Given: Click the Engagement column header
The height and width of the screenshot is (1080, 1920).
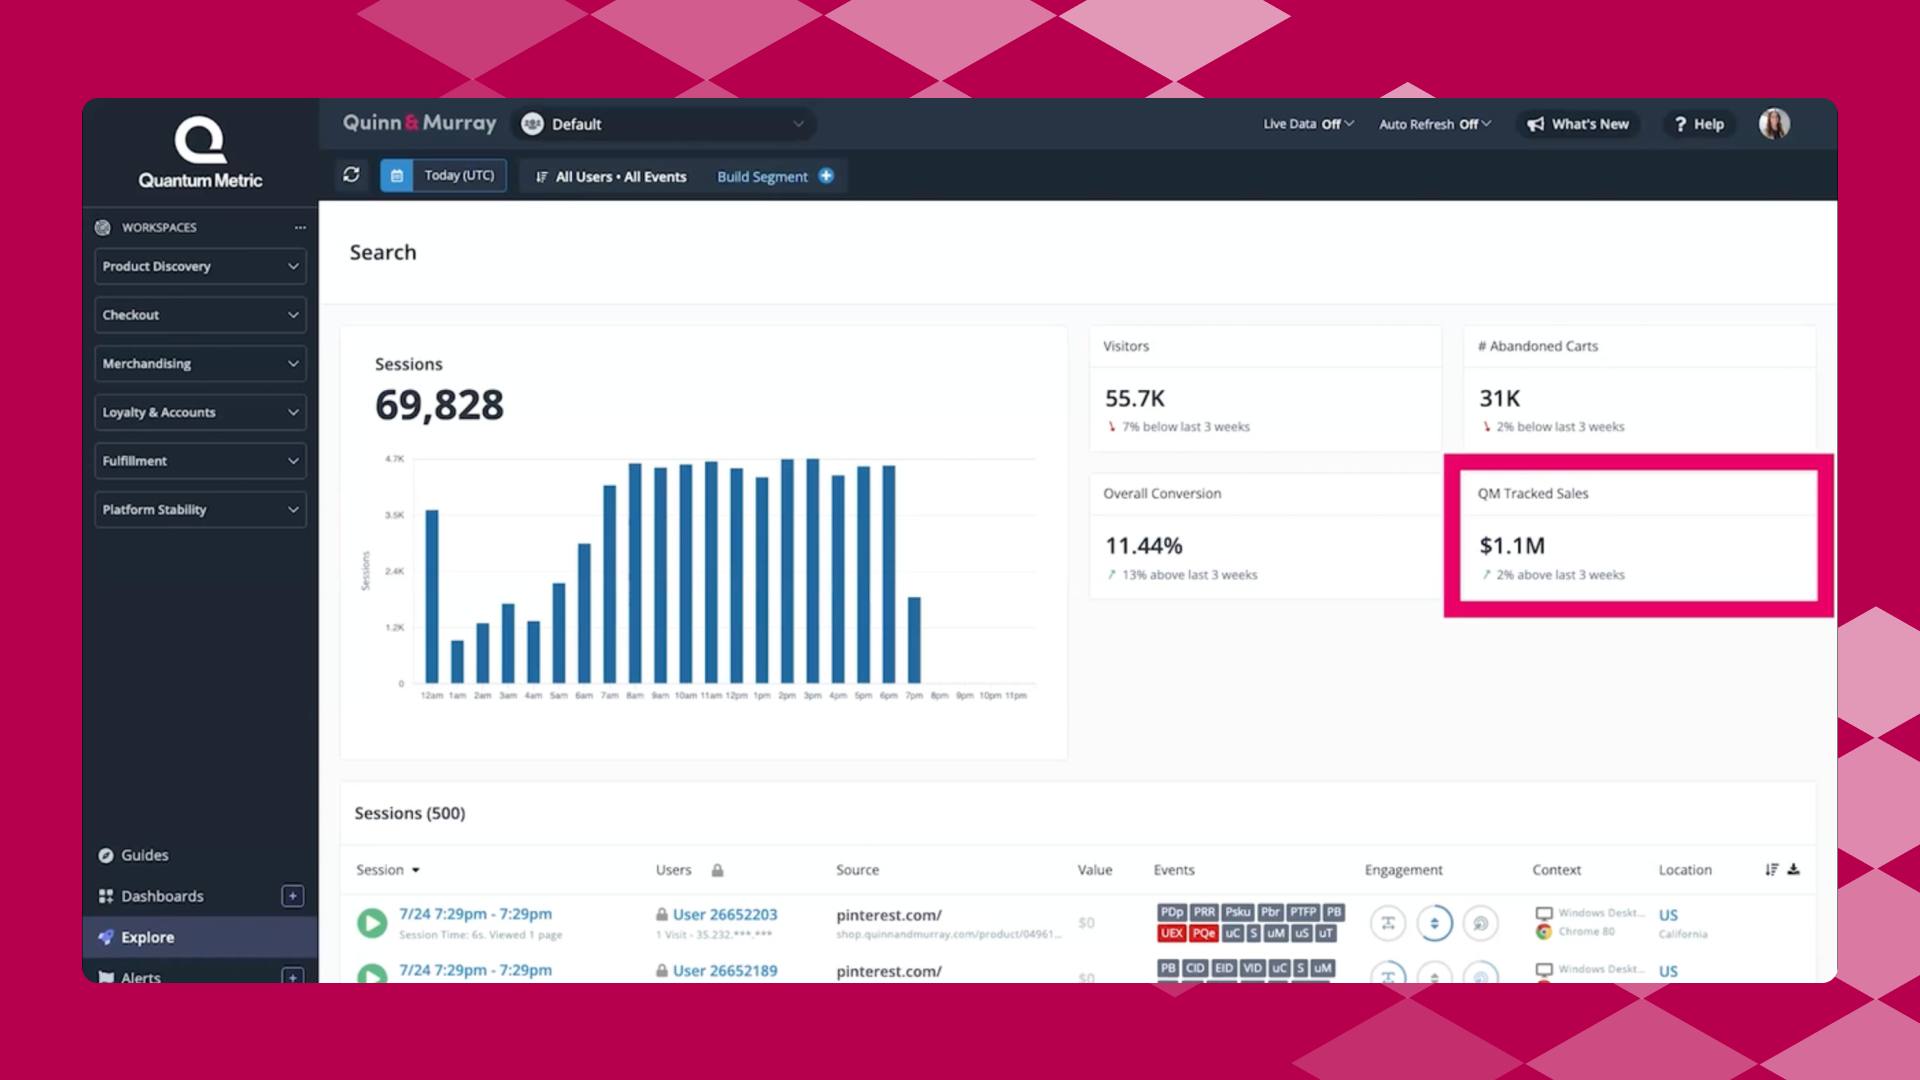Looking at the screenshot, I should coord(1404,871).
